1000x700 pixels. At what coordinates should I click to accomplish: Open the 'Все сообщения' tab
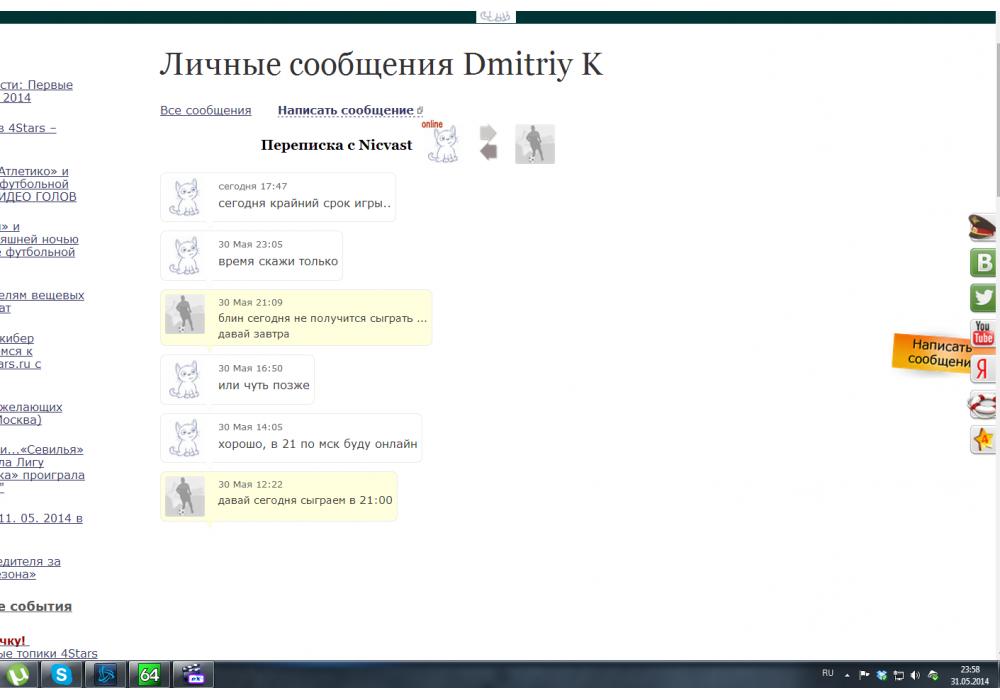click(205, 110)
